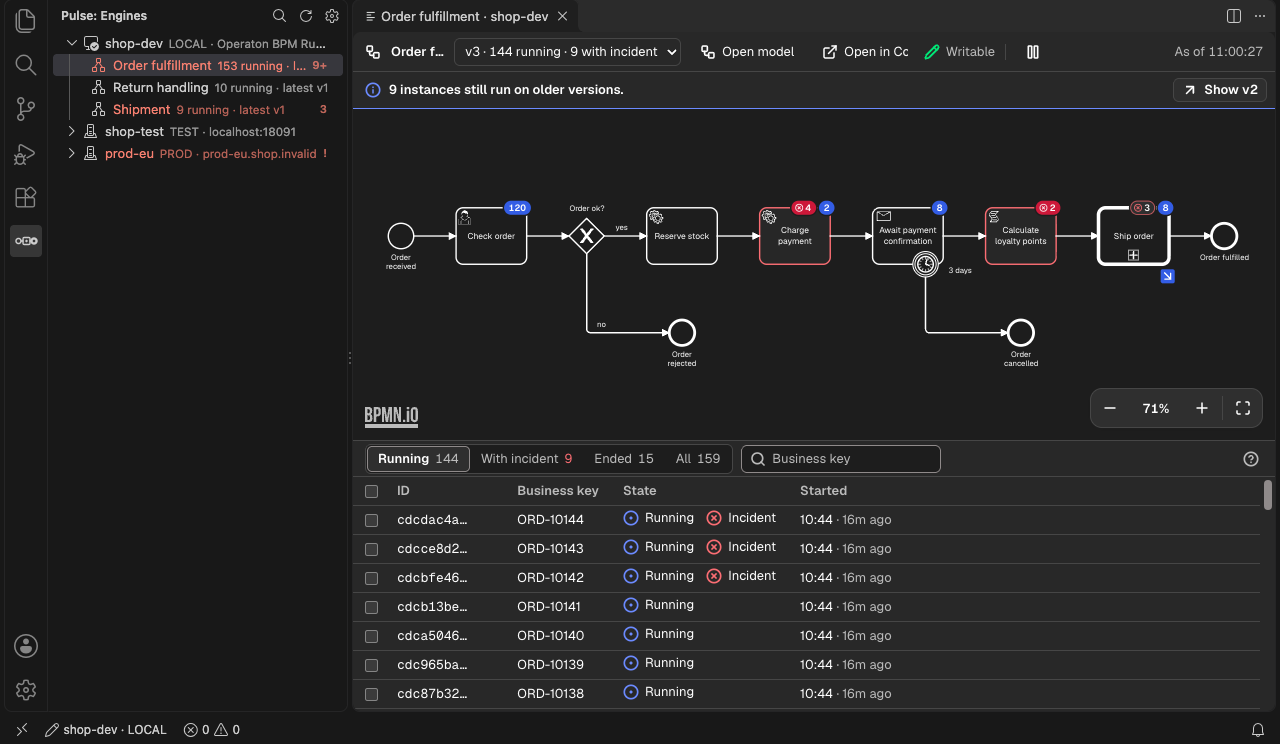The height and width of the screenshot is (744, 1280).
Task: Collapse the shop-dev engine node
Action: coord(72,44)
